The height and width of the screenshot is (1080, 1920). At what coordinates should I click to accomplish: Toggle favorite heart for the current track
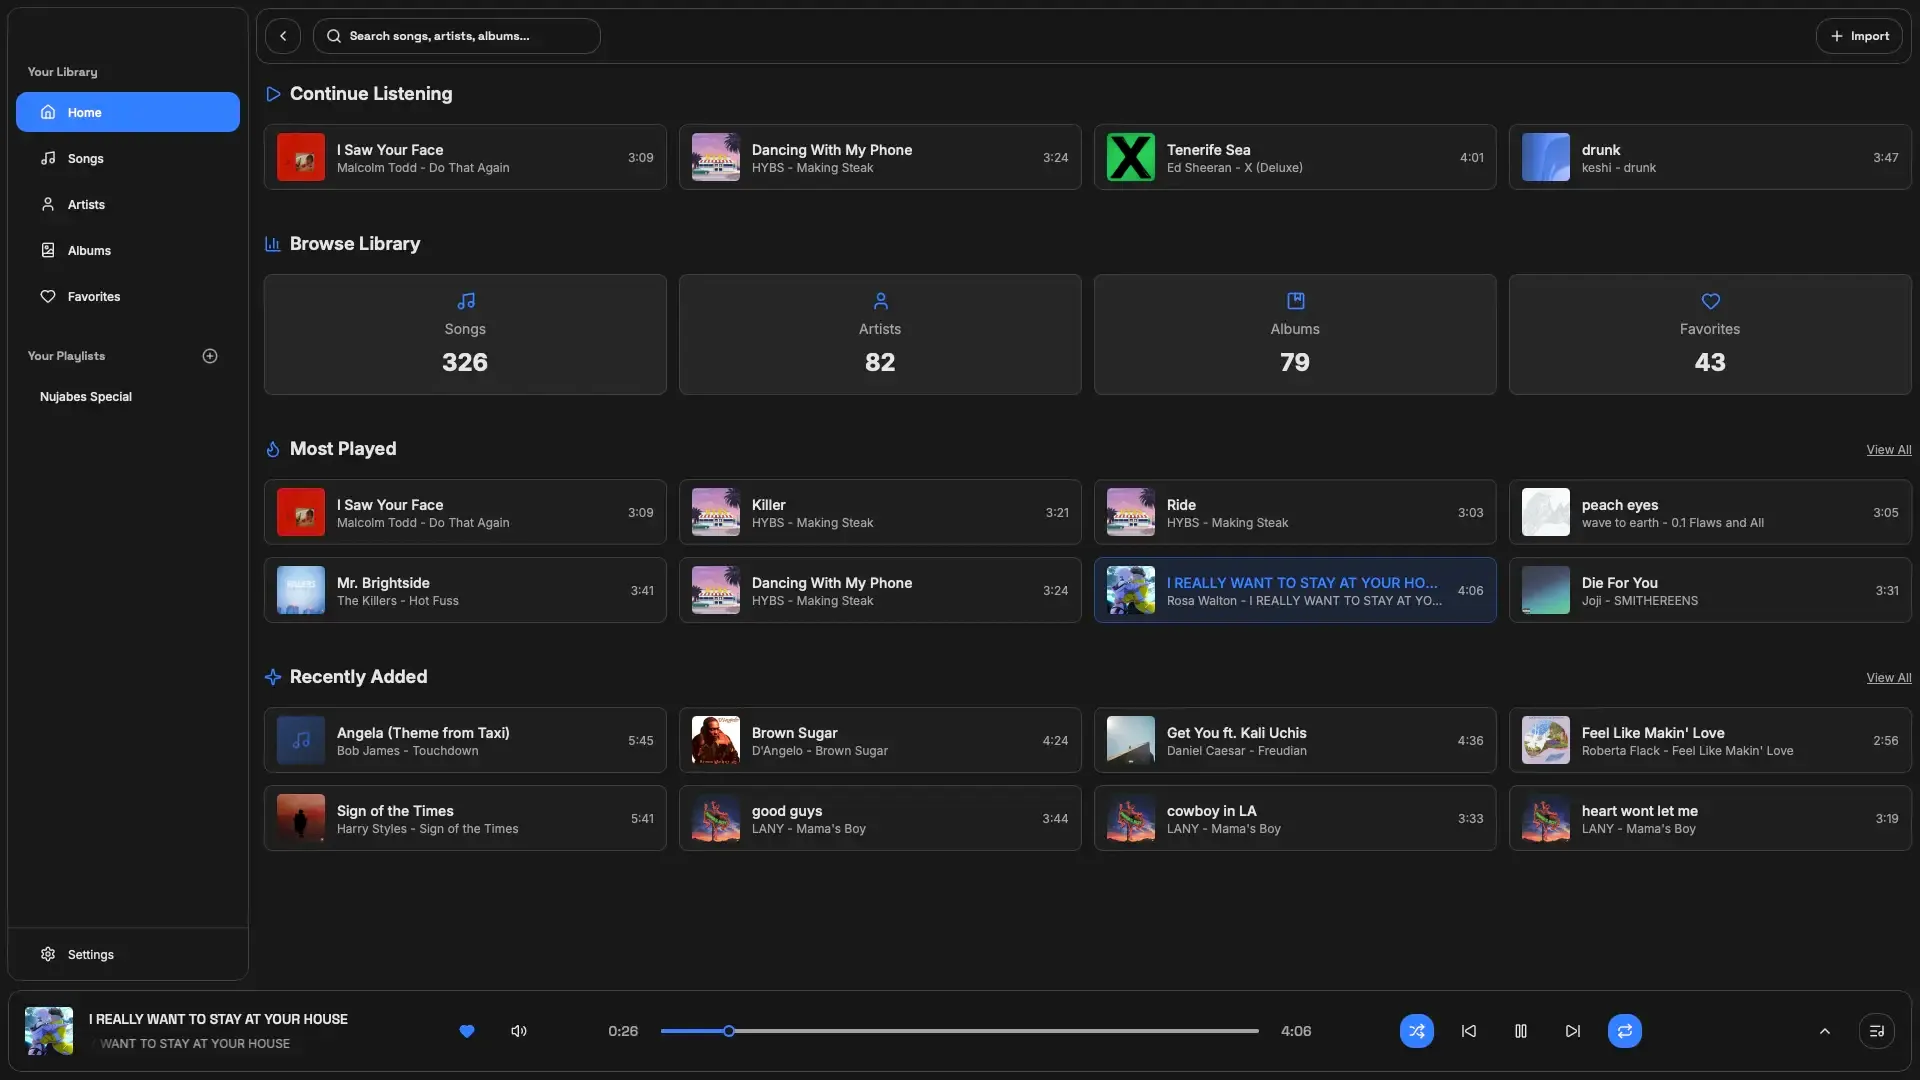(x=467, y=1031)
